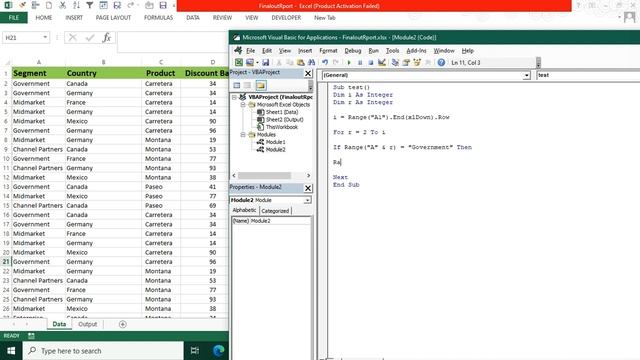Open the VBA Tools menu

click(x=392, y=51)
